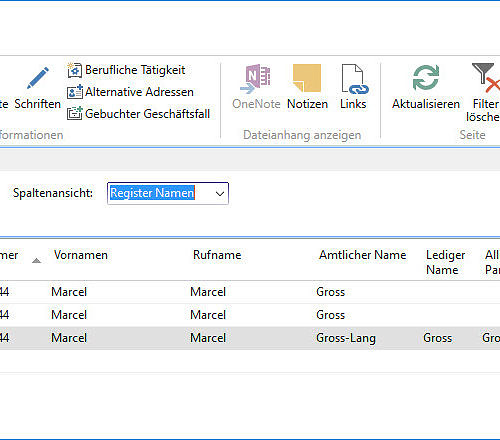Open the Notizen sticky note icon
The image size is (500, 440).
(307, 78)
